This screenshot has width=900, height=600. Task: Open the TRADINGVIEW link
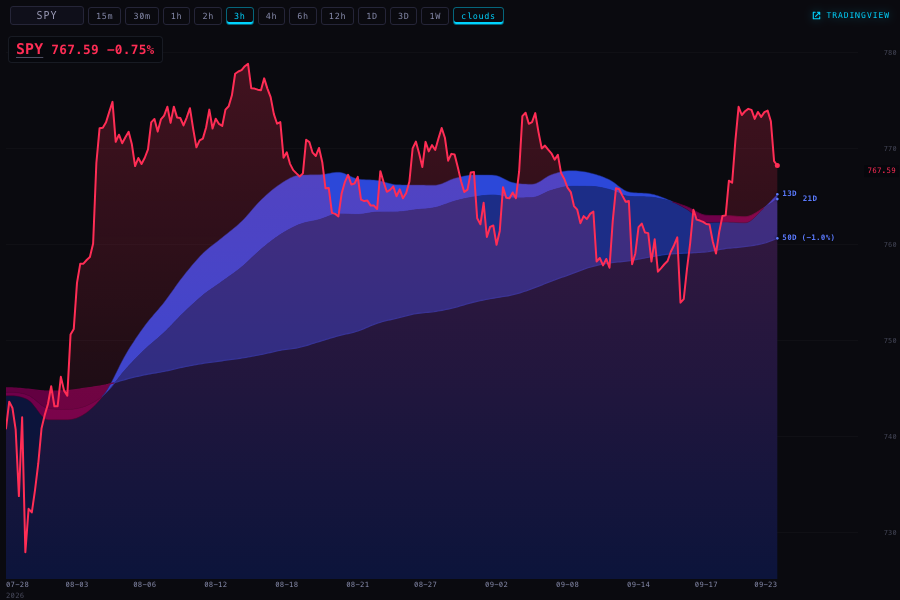[851, 16]
